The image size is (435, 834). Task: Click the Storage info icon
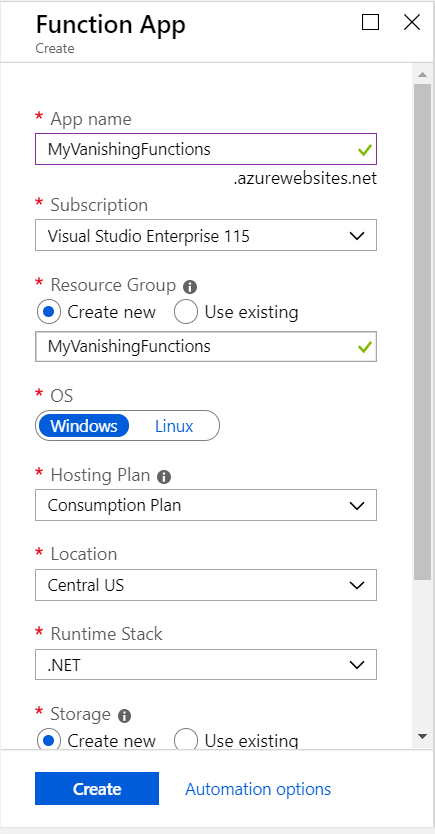pos(124,716)
